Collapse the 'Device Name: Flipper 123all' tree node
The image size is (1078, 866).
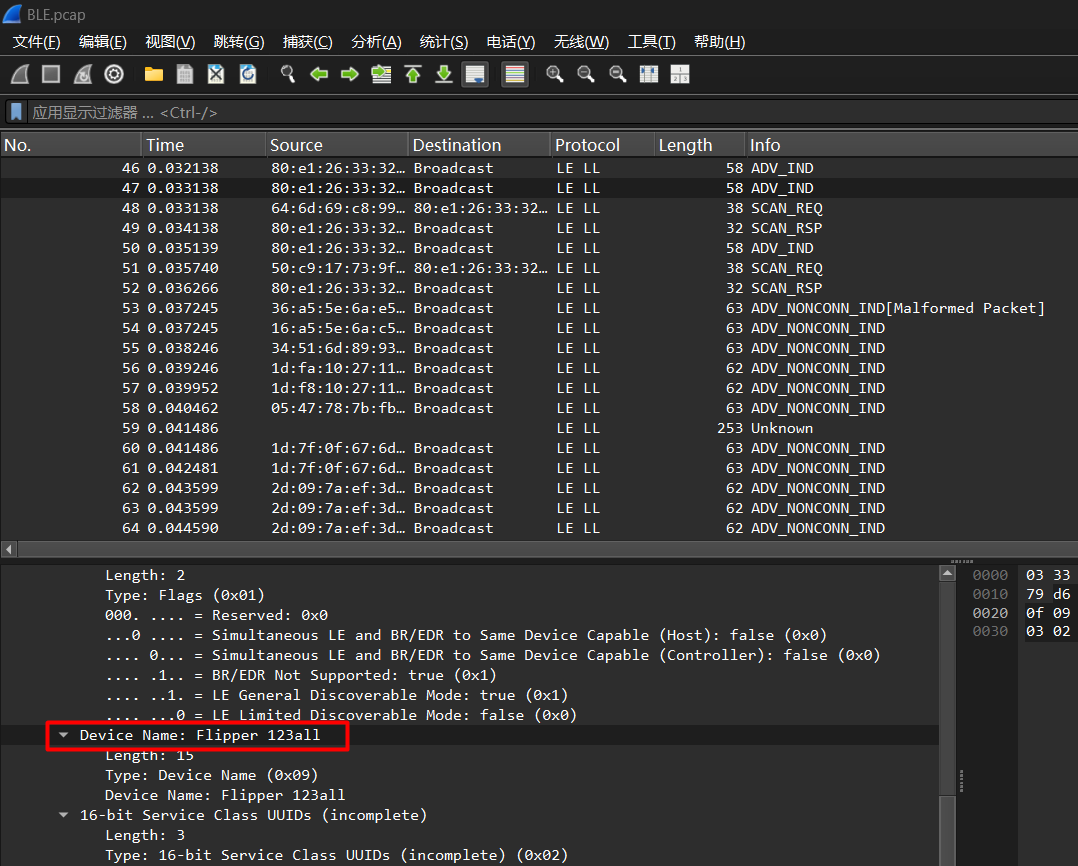pyautogui.click(x=64, y=735)
